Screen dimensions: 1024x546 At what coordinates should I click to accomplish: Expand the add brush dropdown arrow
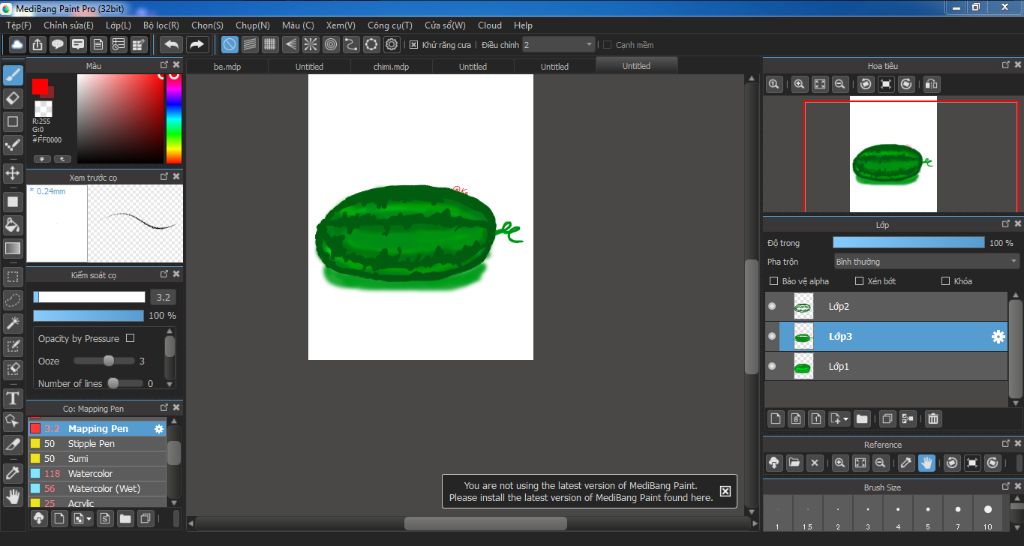[x=89, y=519]
